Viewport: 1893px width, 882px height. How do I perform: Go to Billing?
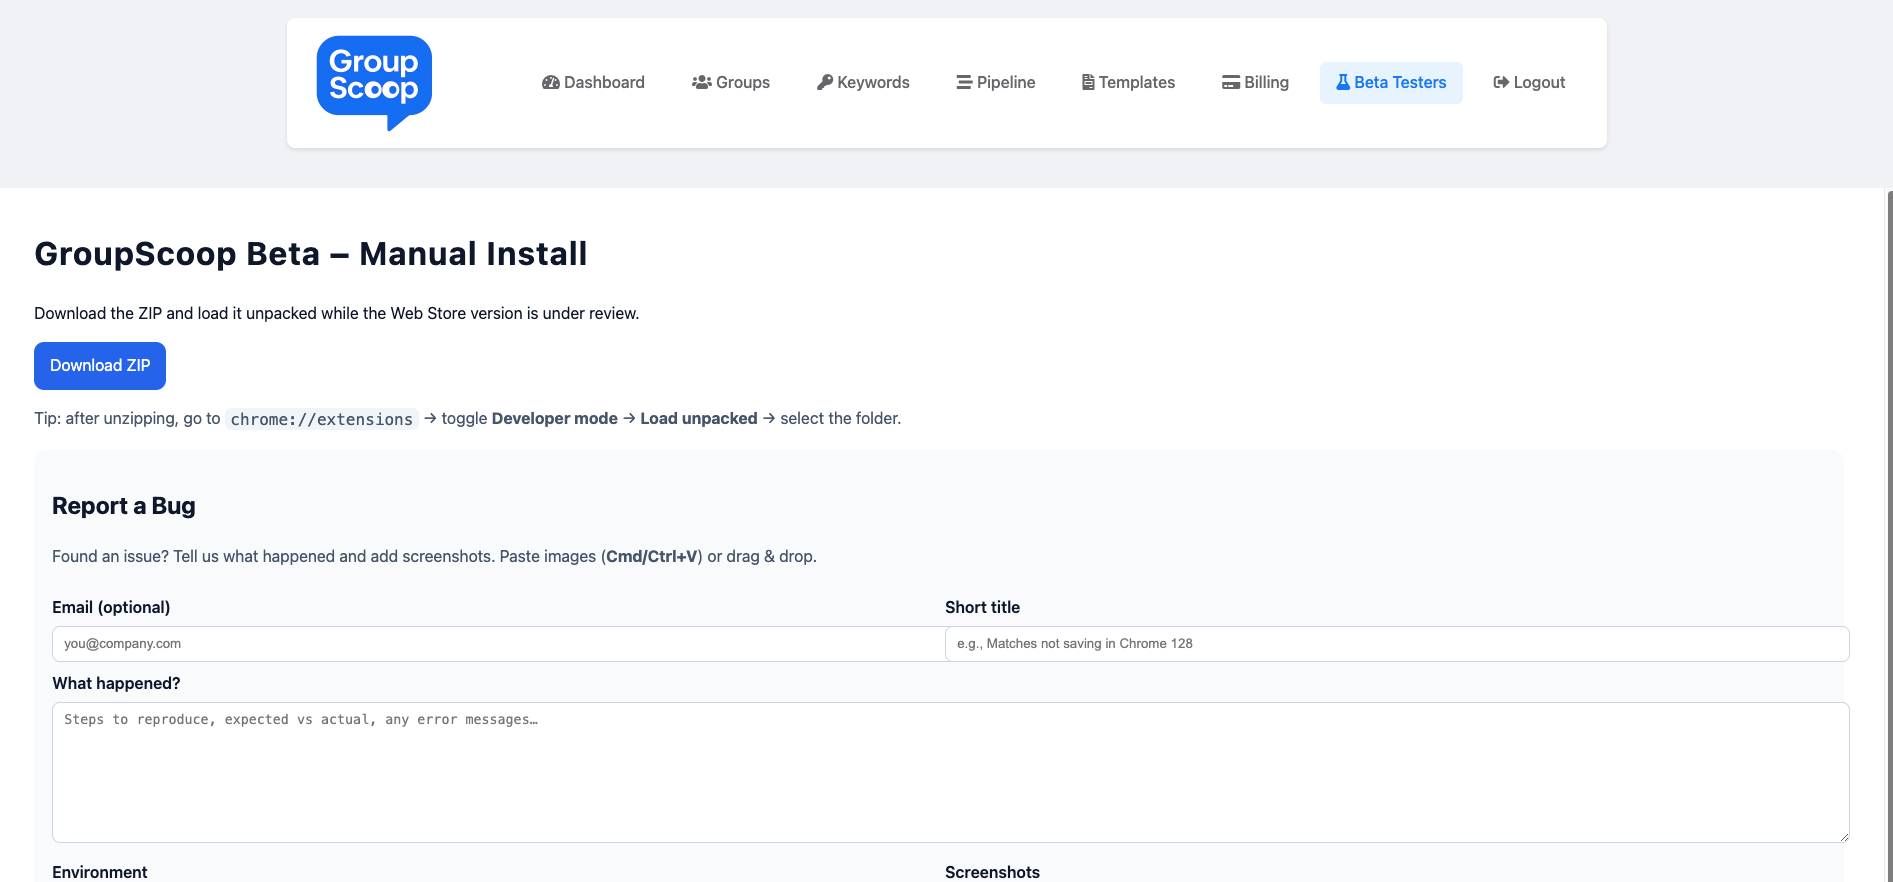click(x=1255, y=83)
